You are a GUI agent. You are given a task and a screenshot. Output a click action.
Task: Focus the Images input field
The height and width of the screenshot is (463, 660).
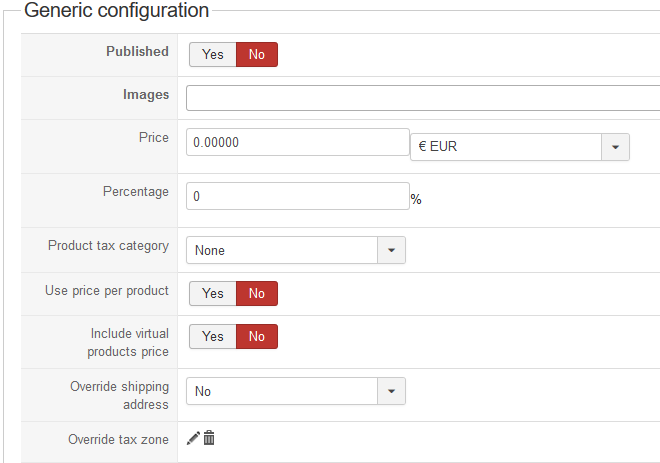tap(423, 98)
